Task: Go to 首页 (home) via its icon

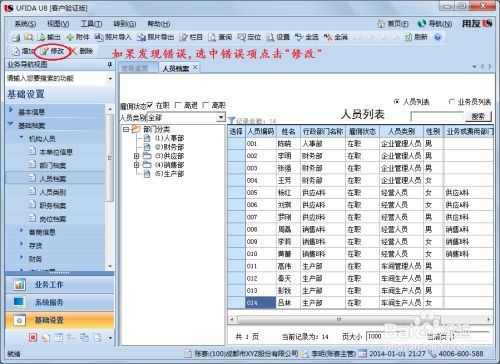Action: (x=381, y=24)
